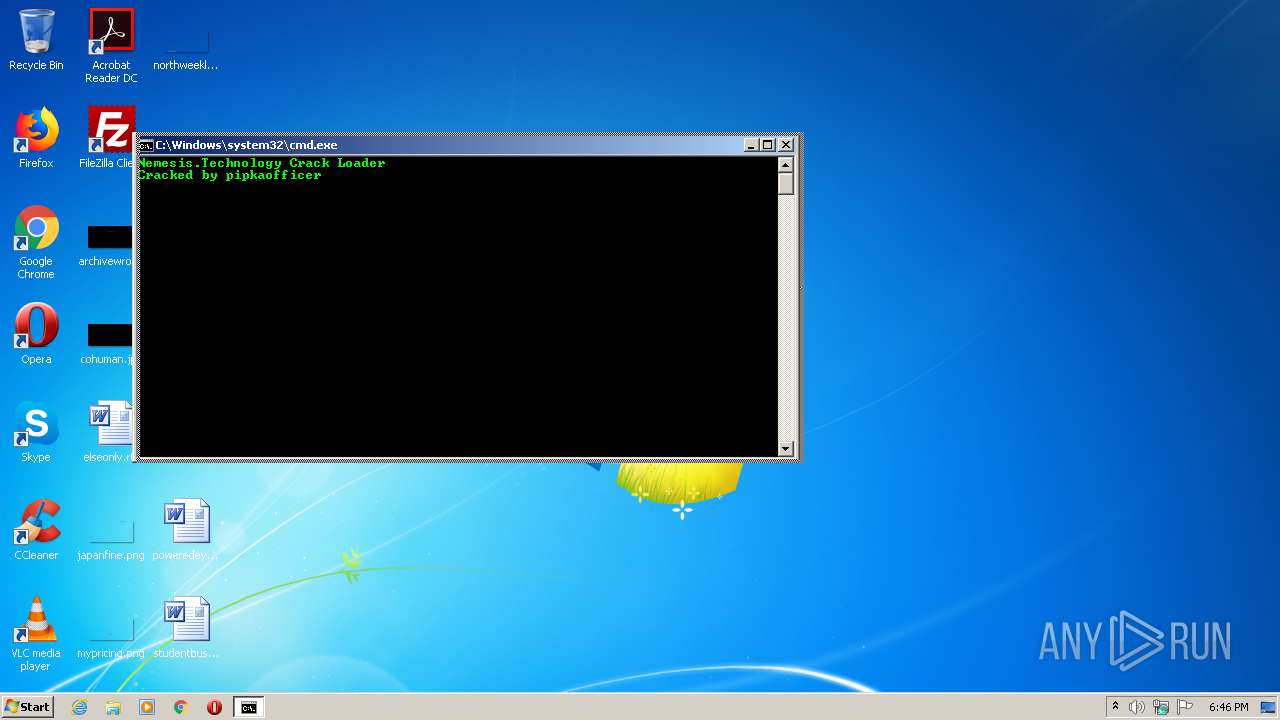Close the cmd.exe window
Image resolution: width=1280 pixels, height=720 pixels.
786,145
